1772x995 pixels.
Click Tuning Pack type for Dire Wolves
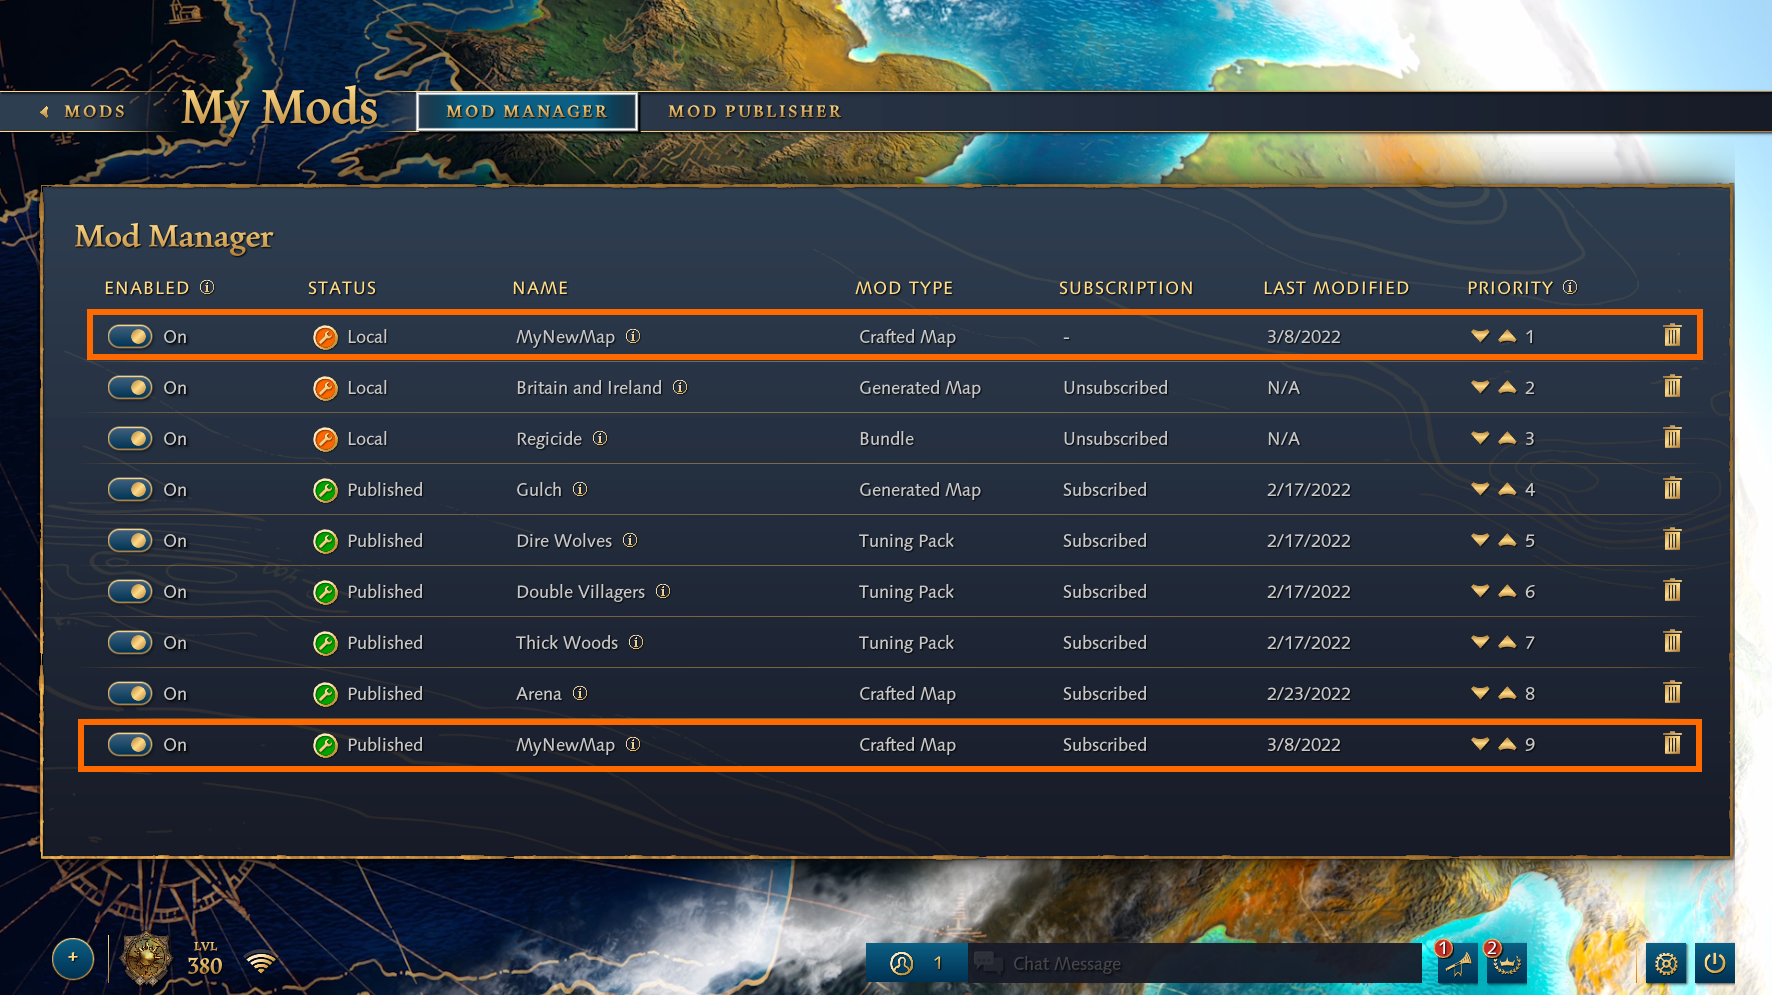click(906, 540)
